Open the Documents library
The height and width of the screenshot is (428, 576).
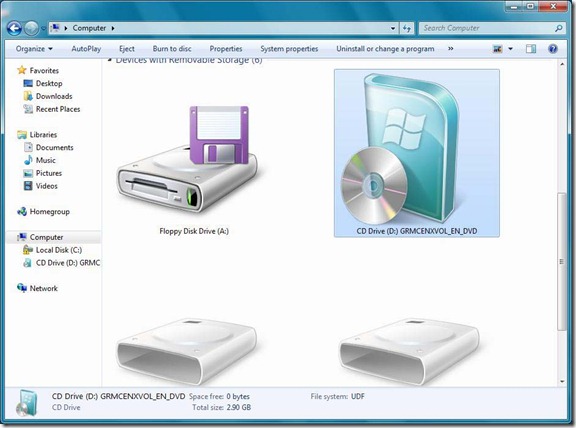tap(54, 147)
